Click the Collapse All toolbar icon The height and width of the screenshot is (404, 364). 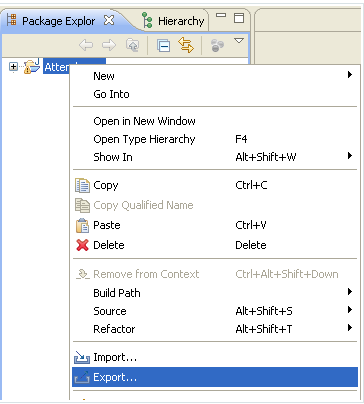tap(163, 46)
